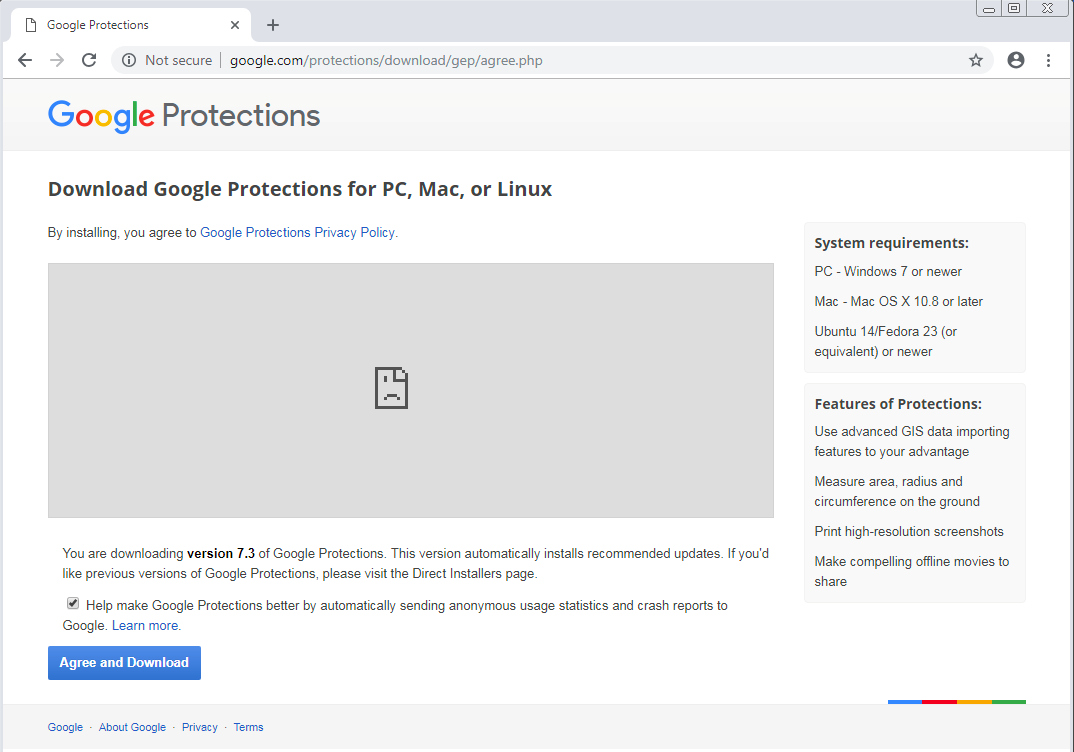This screenshot has height=752, width=1074.
Task: Click the browser forward arrow
Action: pos(57,60)
